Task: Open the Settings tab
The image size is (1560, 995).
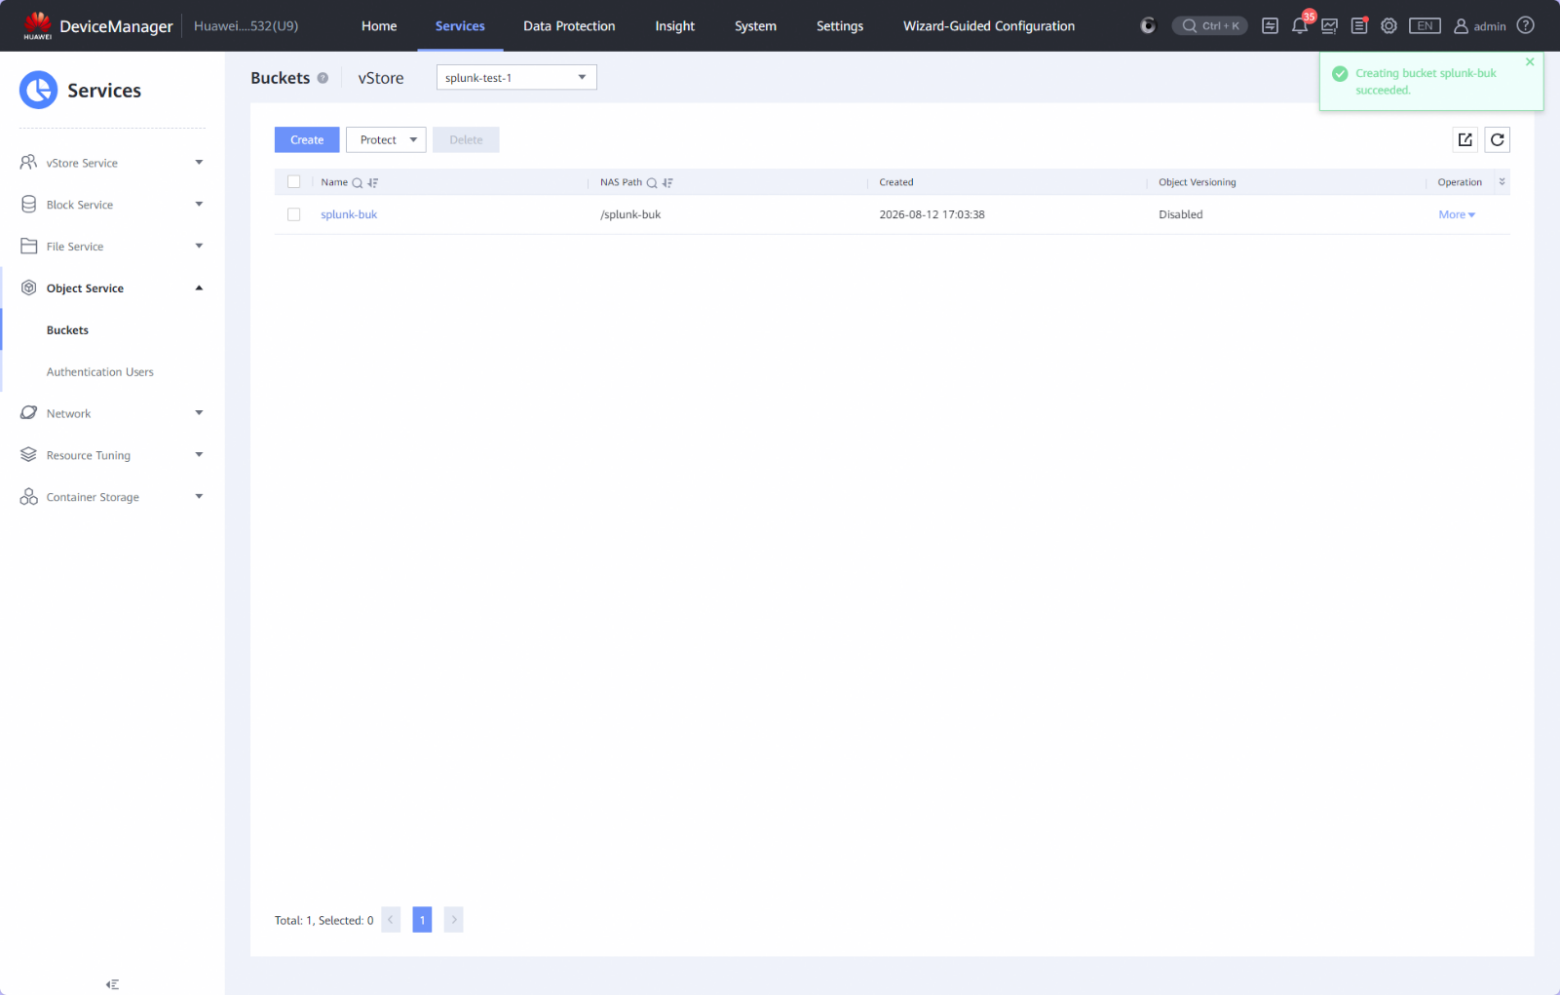Action: point(840,26)
